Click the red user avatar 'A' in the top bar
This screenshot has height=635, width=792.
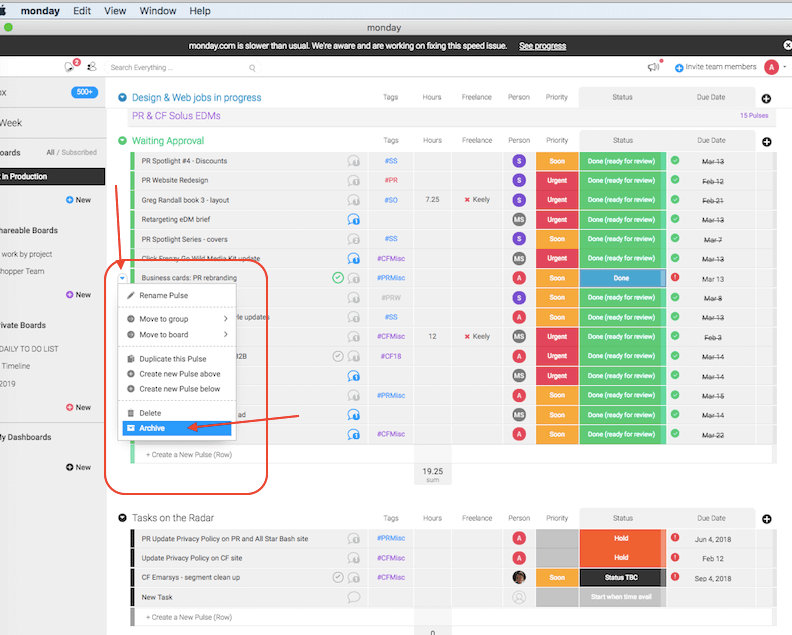coord(771,67)
